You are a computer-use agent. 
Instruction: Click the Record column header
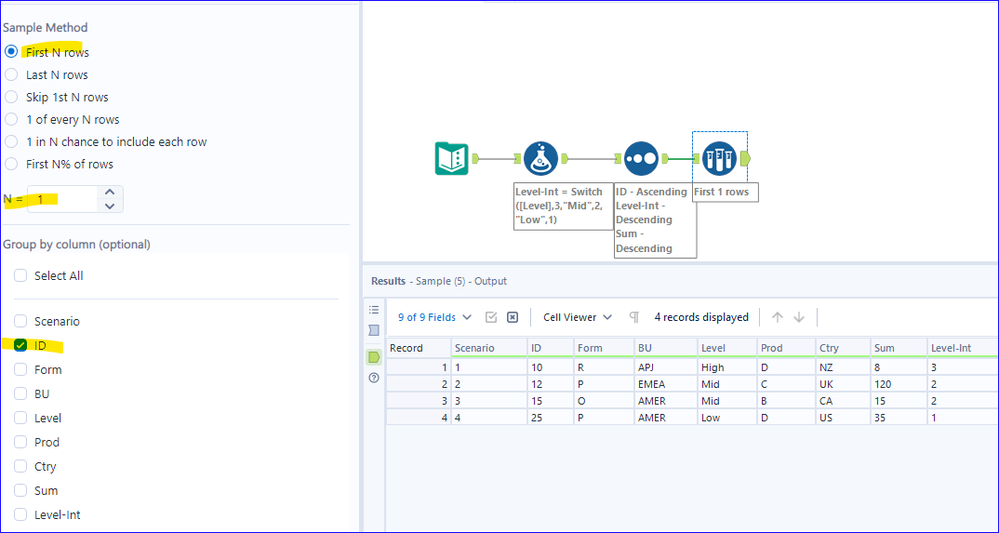[x=417, y=348]
